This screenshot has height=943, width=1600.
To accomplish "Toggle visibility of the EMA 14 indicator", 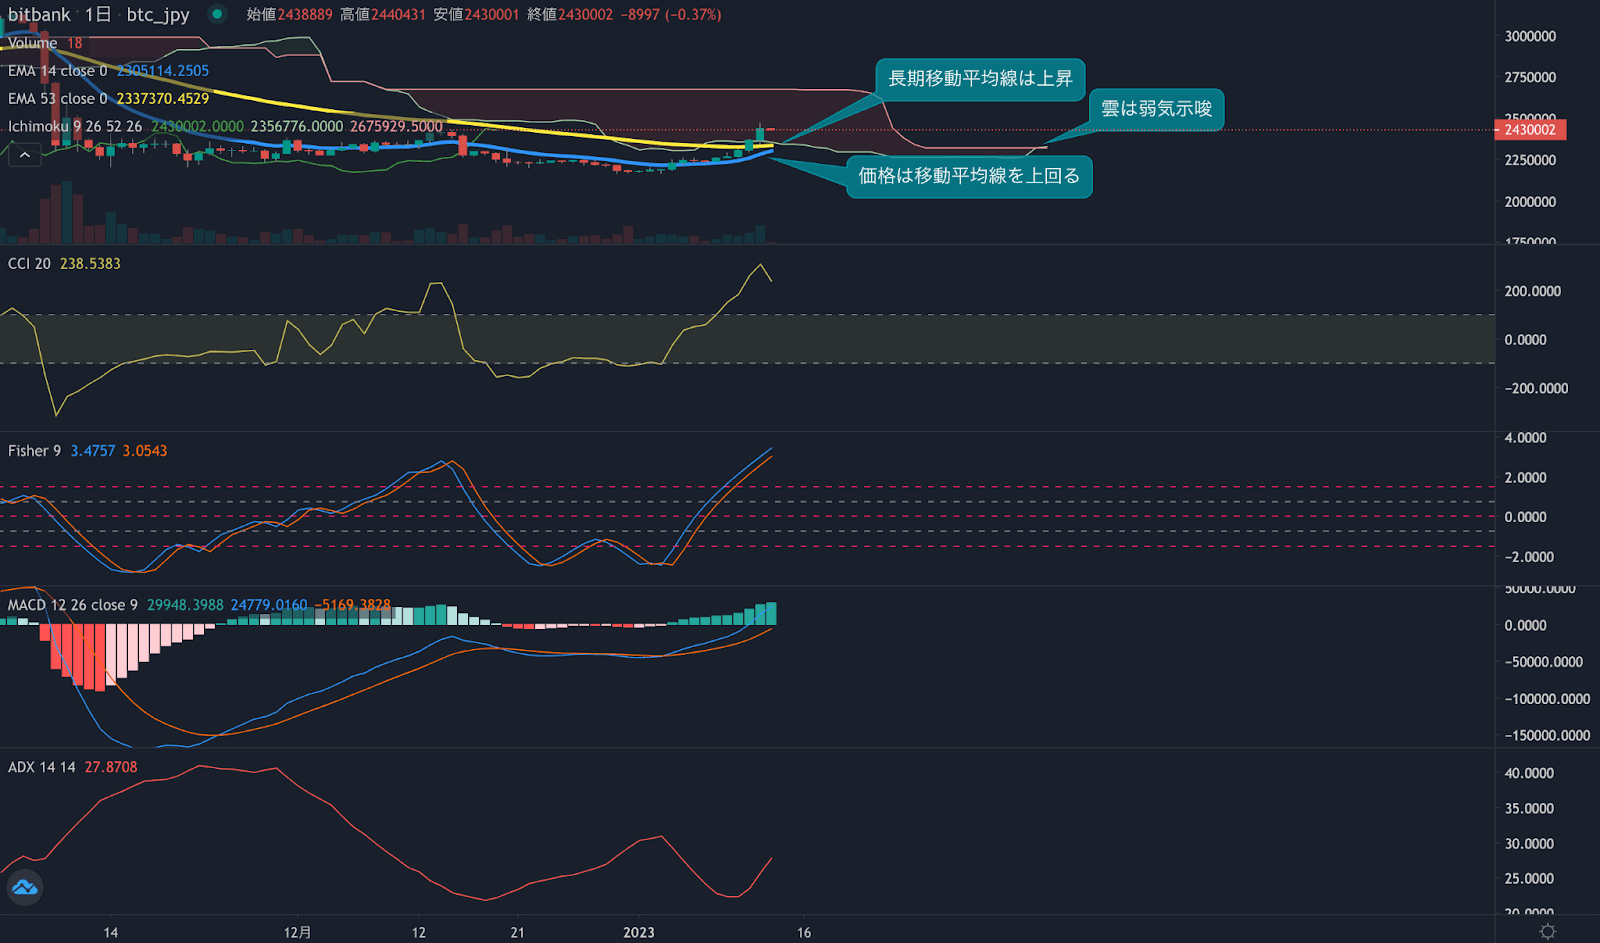I will (60, 71).
